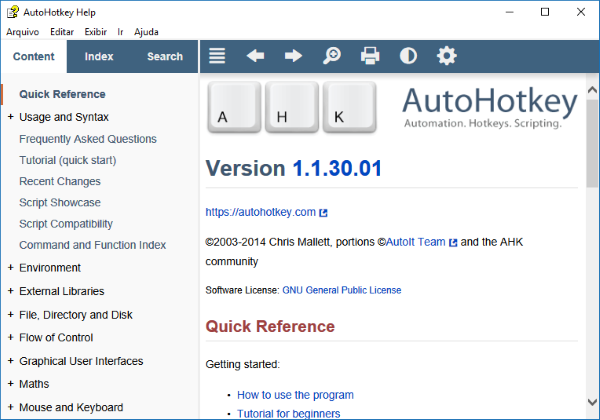Open the Tutorial for beginners link

pyautogui.click(x=289, y=413)
